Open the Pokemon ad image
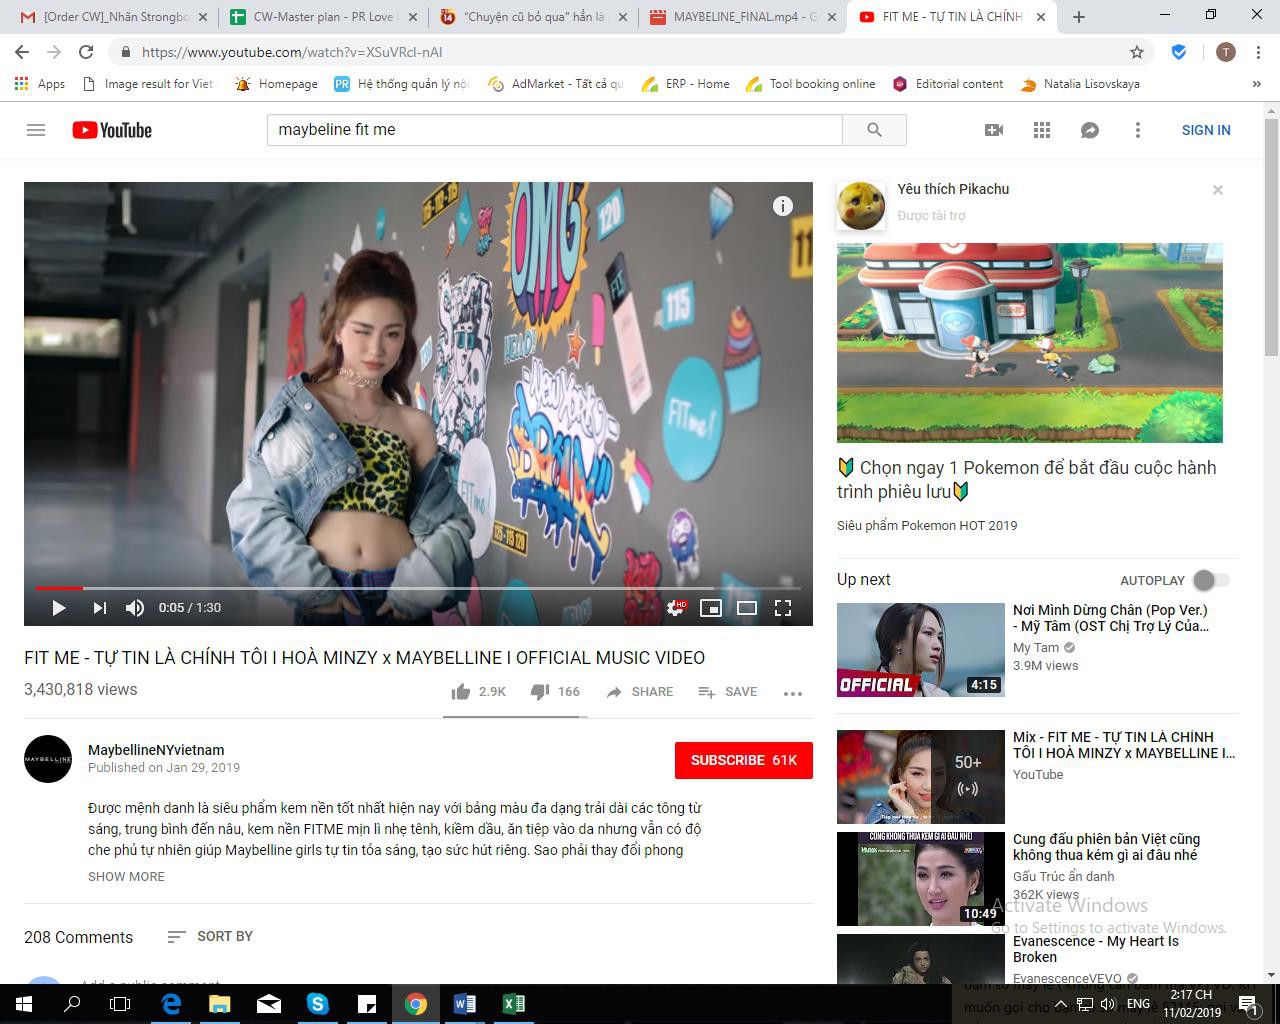Screen dimensions: 1280x1024 1030,342
